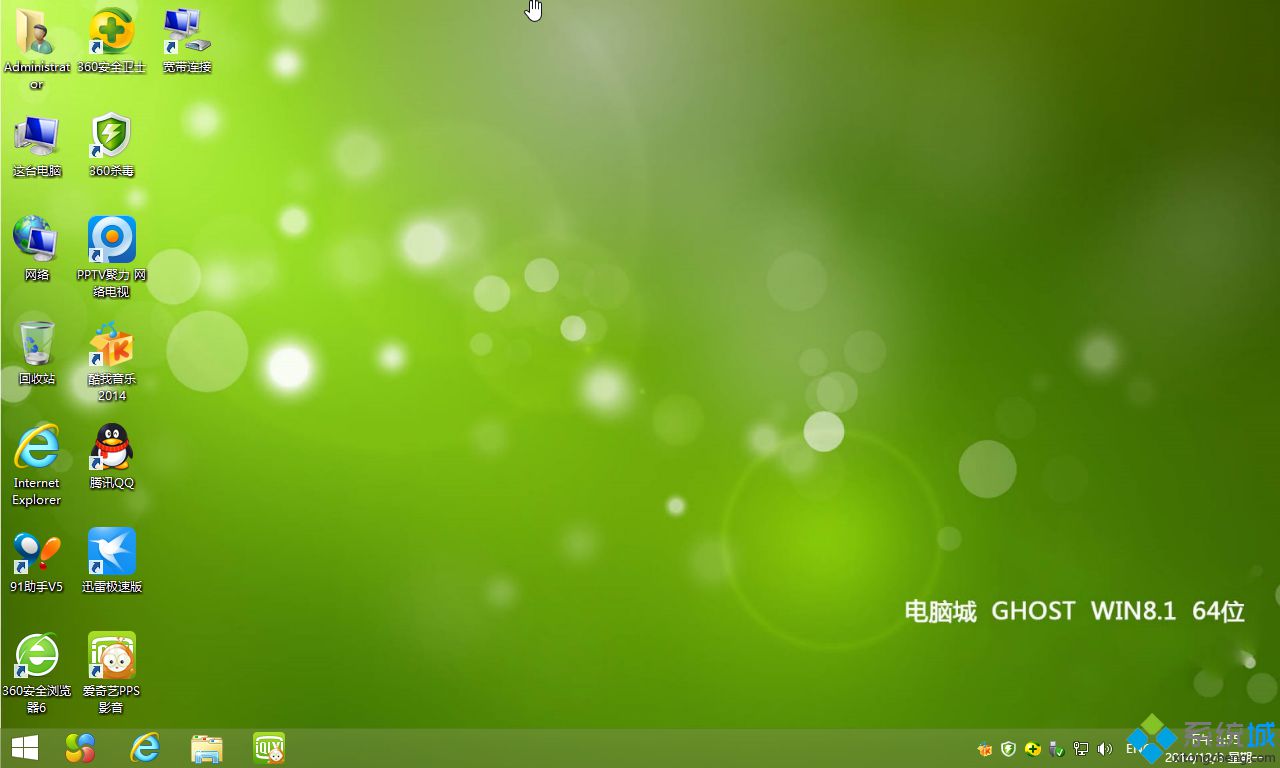The width and height of the screenshot is (1280, 768).
Task: Click the Windows Start button
Action: [x=24, y=748]
